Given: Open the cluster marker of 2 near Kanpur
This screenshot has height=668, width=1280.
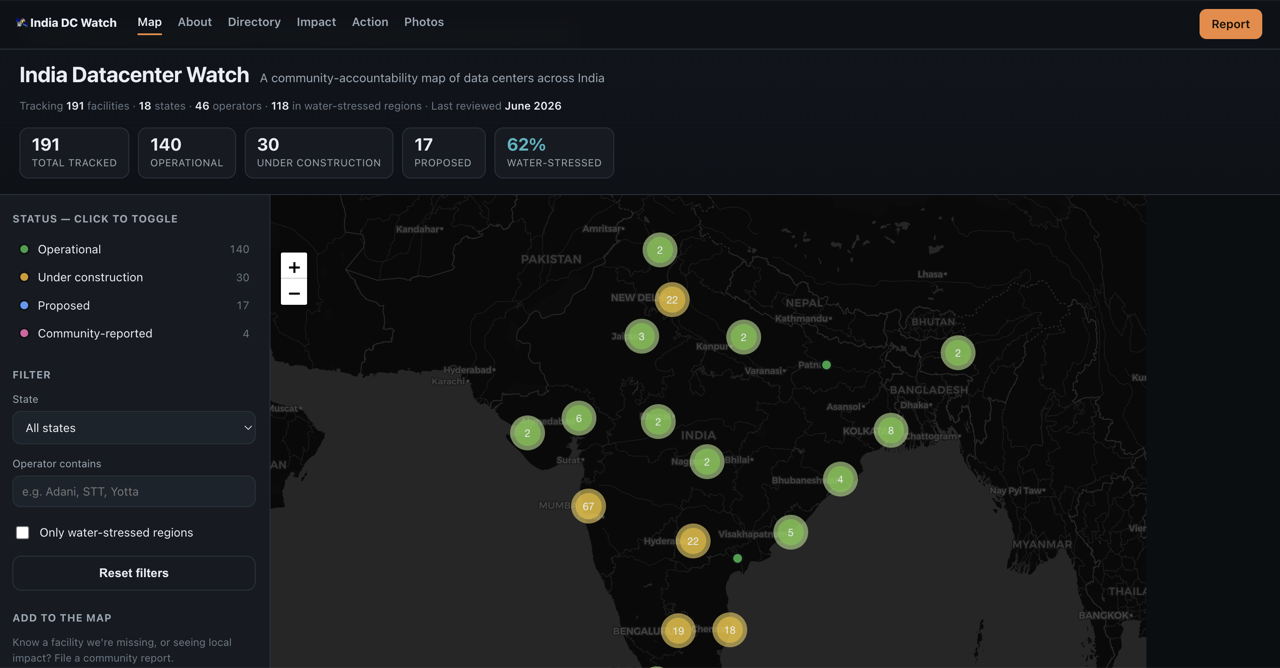Looking at the screenshot, I should [743, 337].
